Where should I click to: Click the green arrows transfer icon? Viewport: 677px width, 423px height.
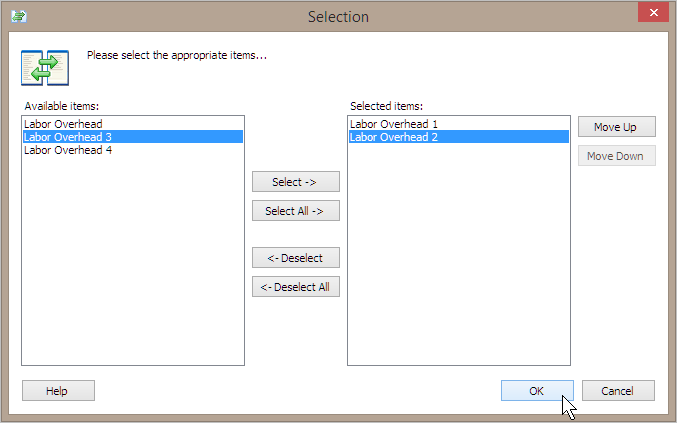(45, 67)
